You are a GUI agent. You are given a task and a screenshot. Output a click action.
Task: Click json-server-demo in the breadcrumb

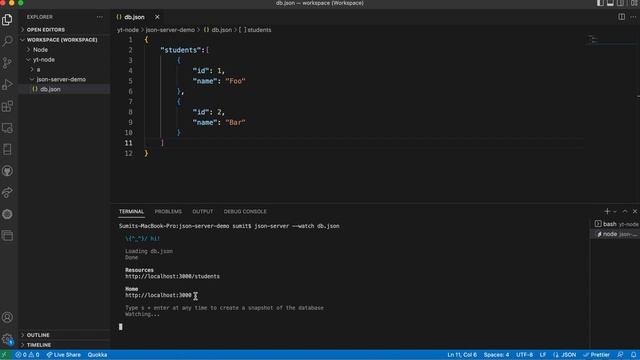pos(170,30)
